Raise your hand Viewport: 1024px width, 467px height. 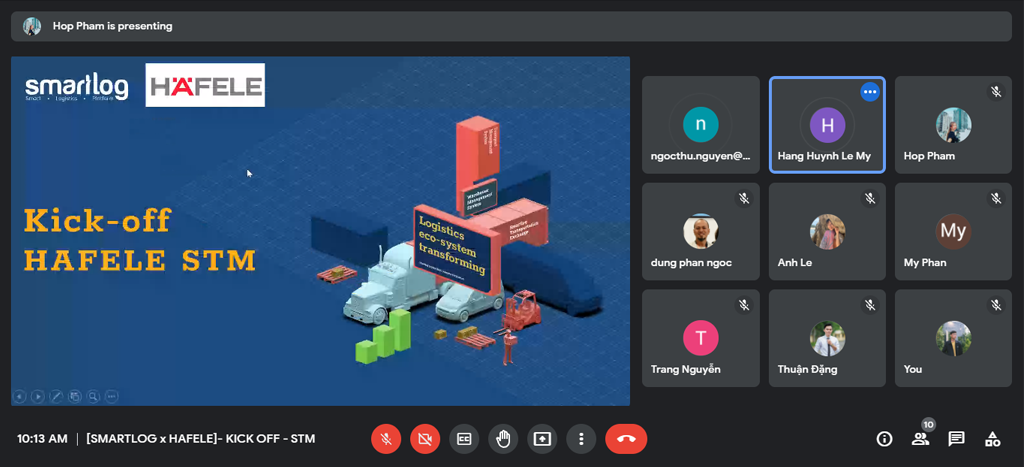503,438
